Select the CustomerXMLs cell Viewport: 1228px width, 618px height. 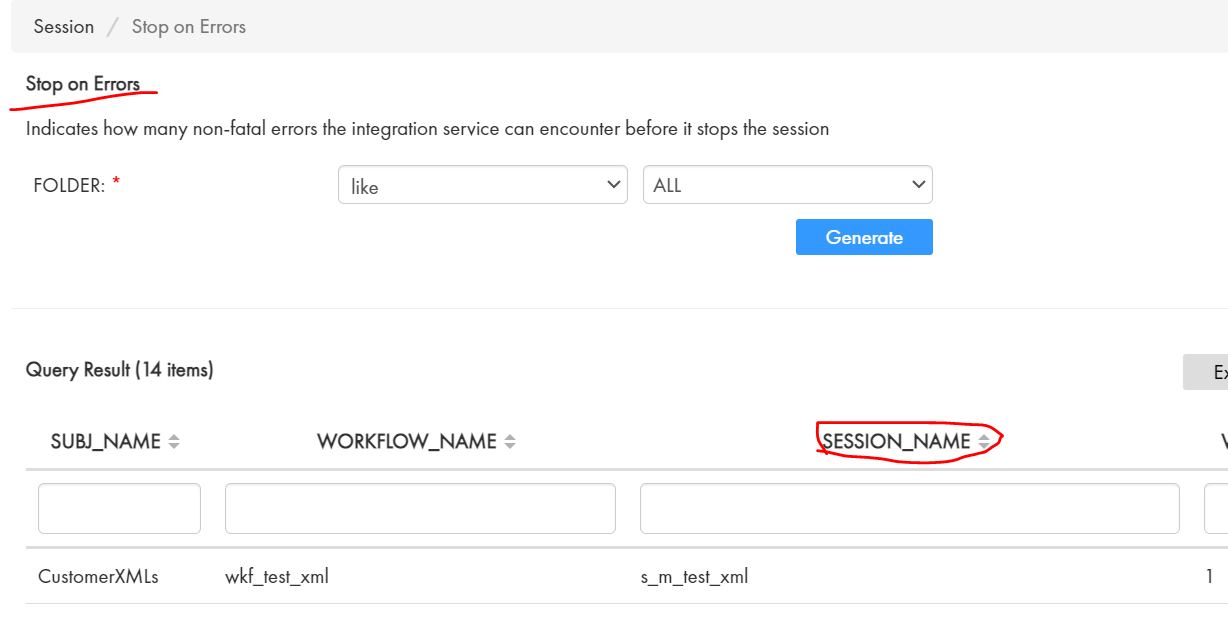click(x=98, y=577)
